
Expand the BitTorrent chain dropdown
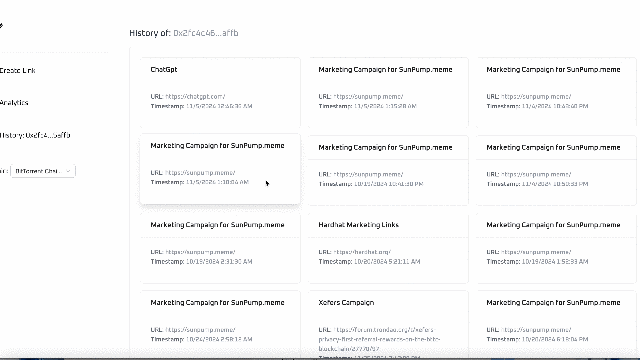pyautogui.click(x=43, y=171)
